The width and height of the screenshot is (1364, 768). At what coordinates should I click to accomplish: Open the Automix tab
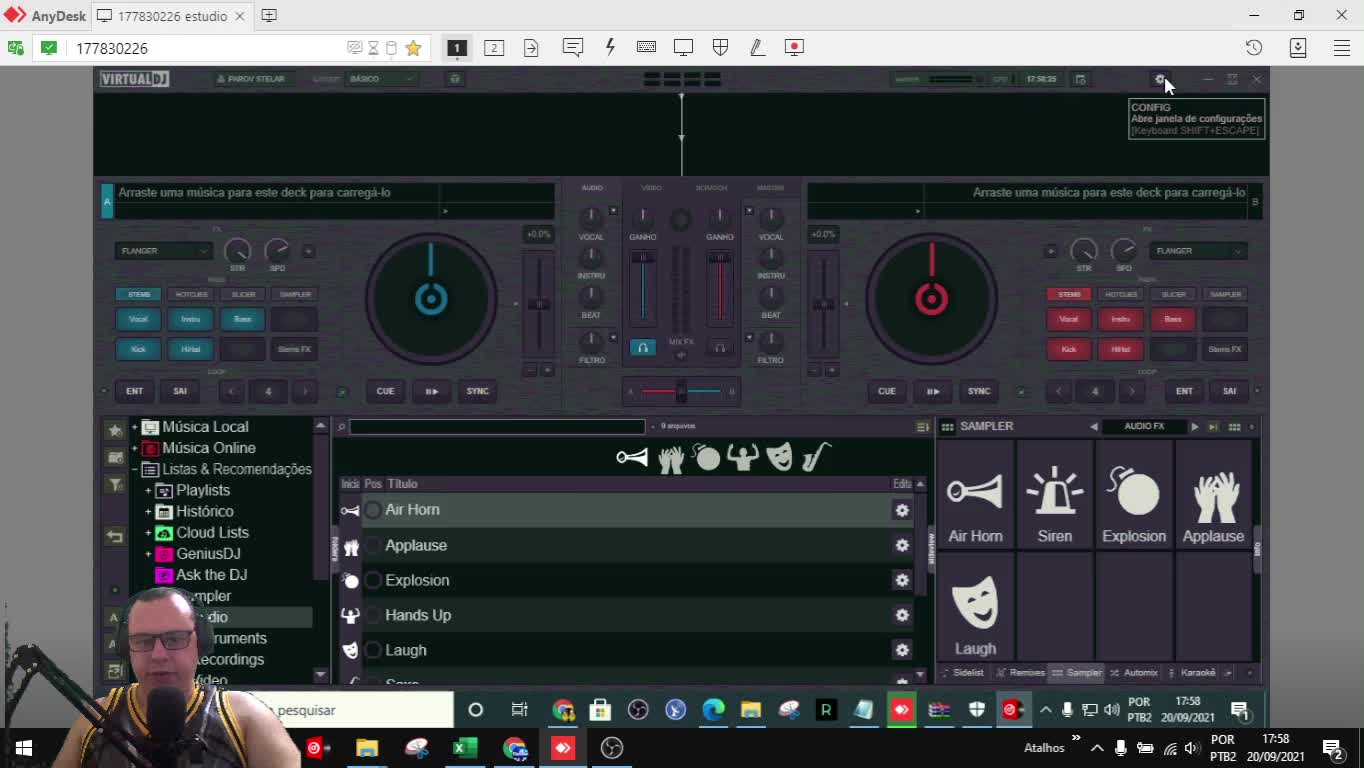pos(1135,673)
